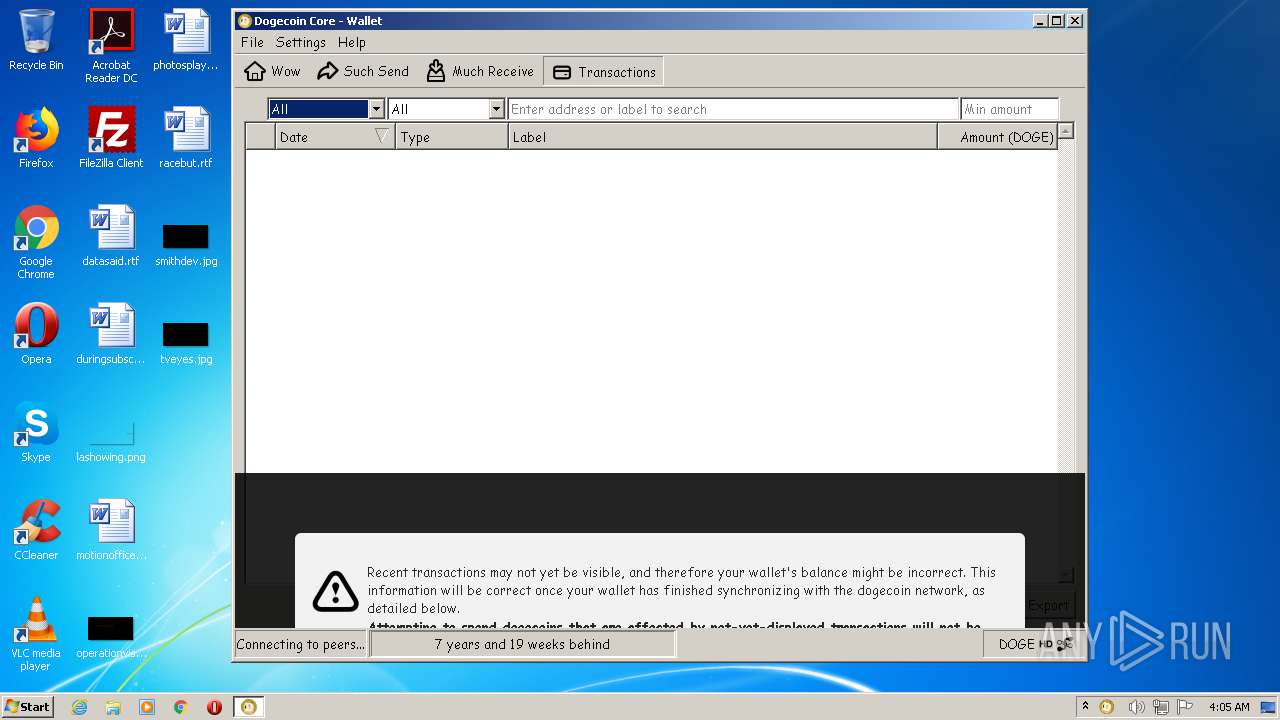Image resolution: width=1280 pixels, height=720 pixels.
Task: Sort transactions by Type column
Action: (x=452, y=137)
